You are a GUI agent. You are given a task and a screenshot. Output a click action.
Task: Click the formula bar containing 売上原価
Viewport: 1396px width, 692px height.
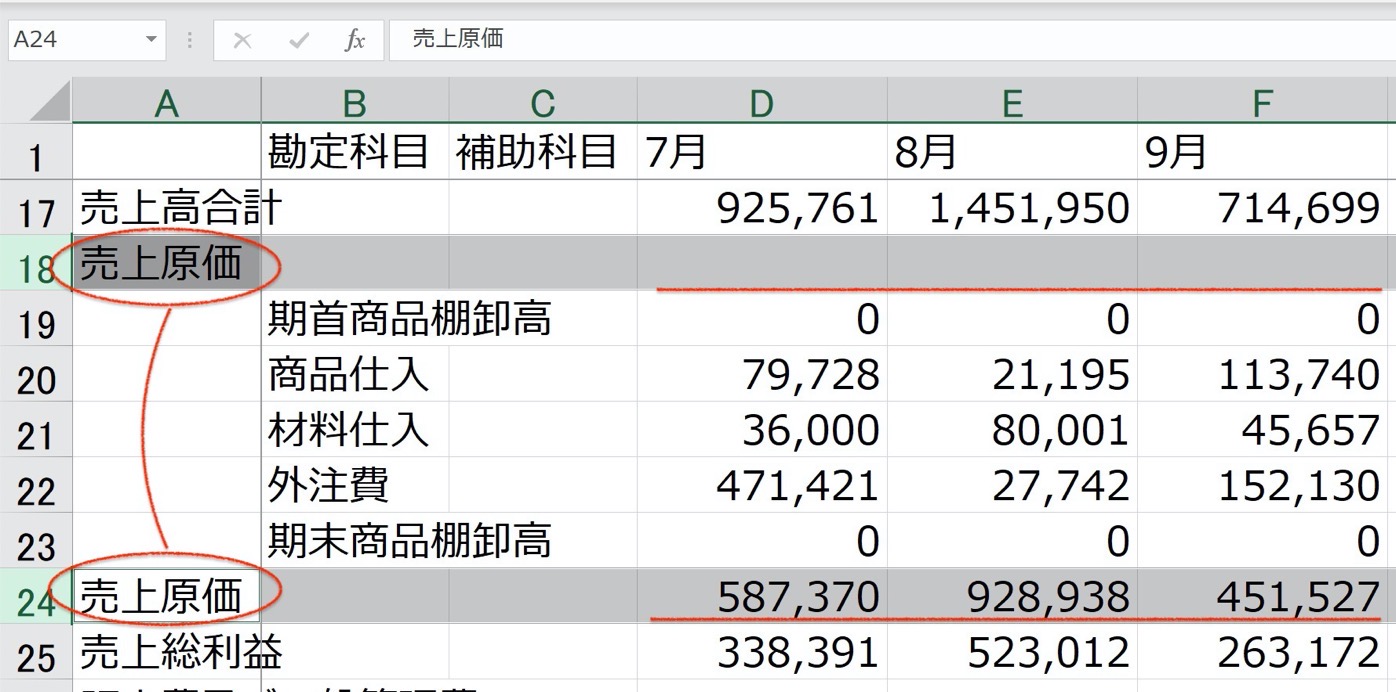pyautogui.click(x=892, y=41)
